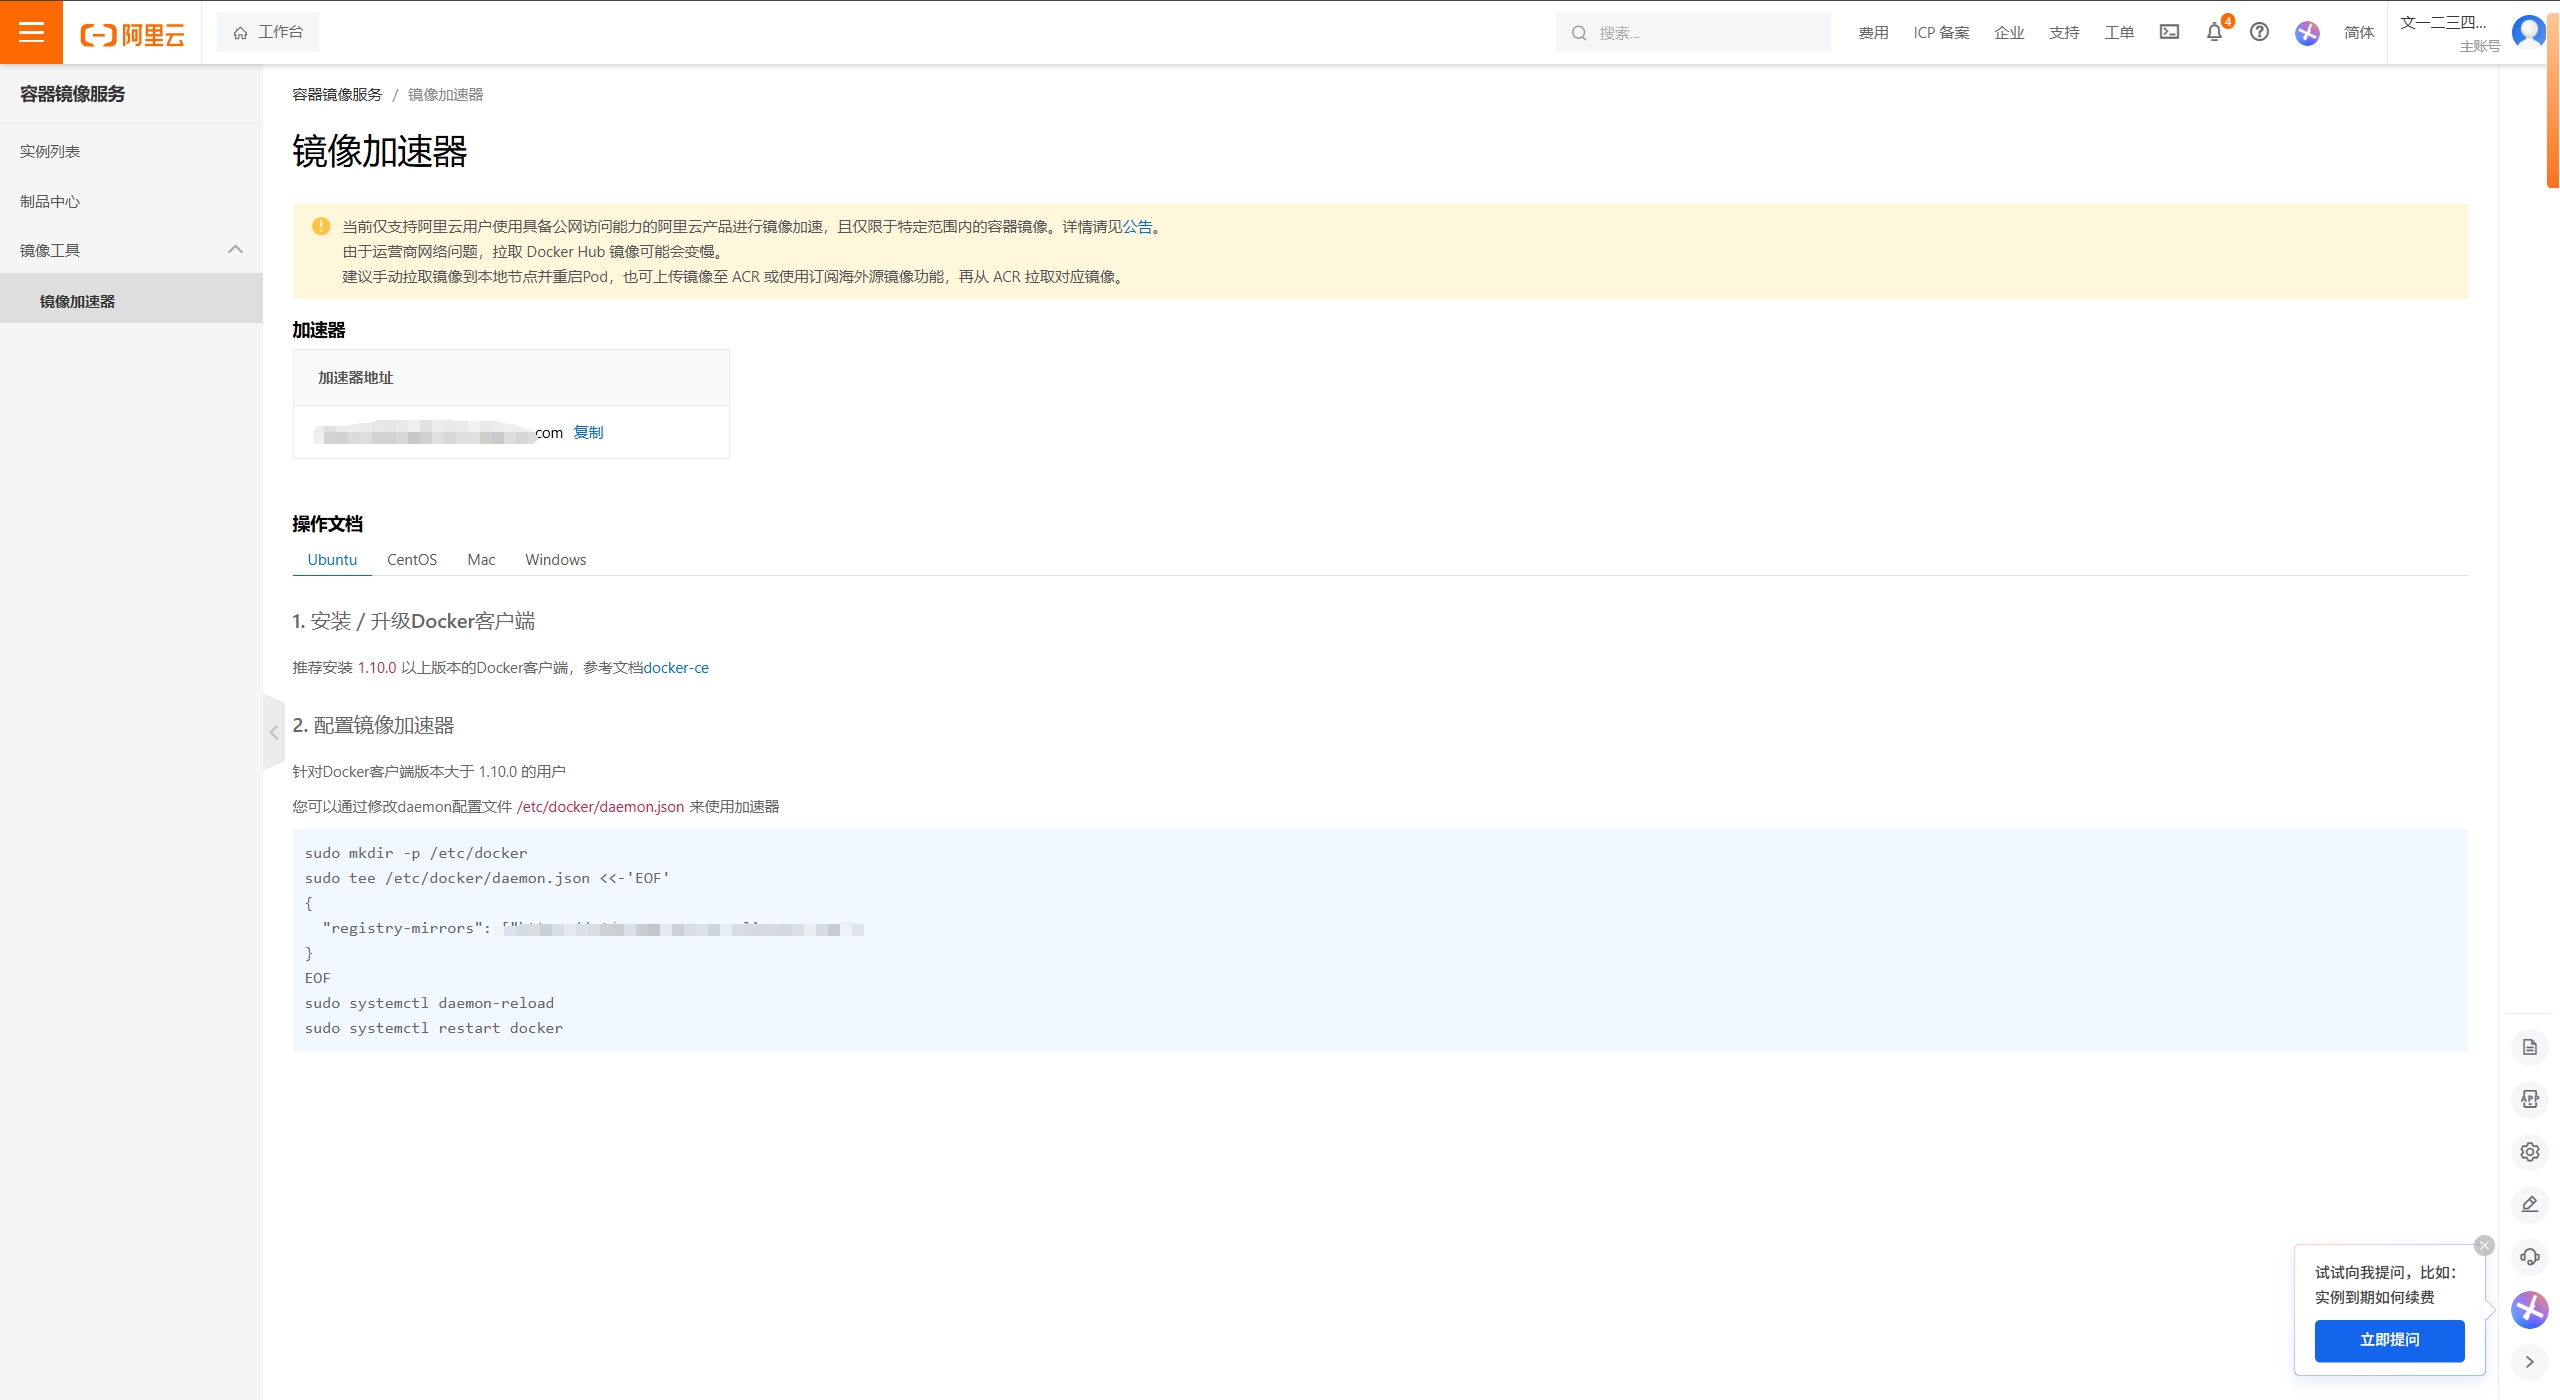Click the API debug icon in right toolbar

pyautogui.click(x=2530, y=1099)
